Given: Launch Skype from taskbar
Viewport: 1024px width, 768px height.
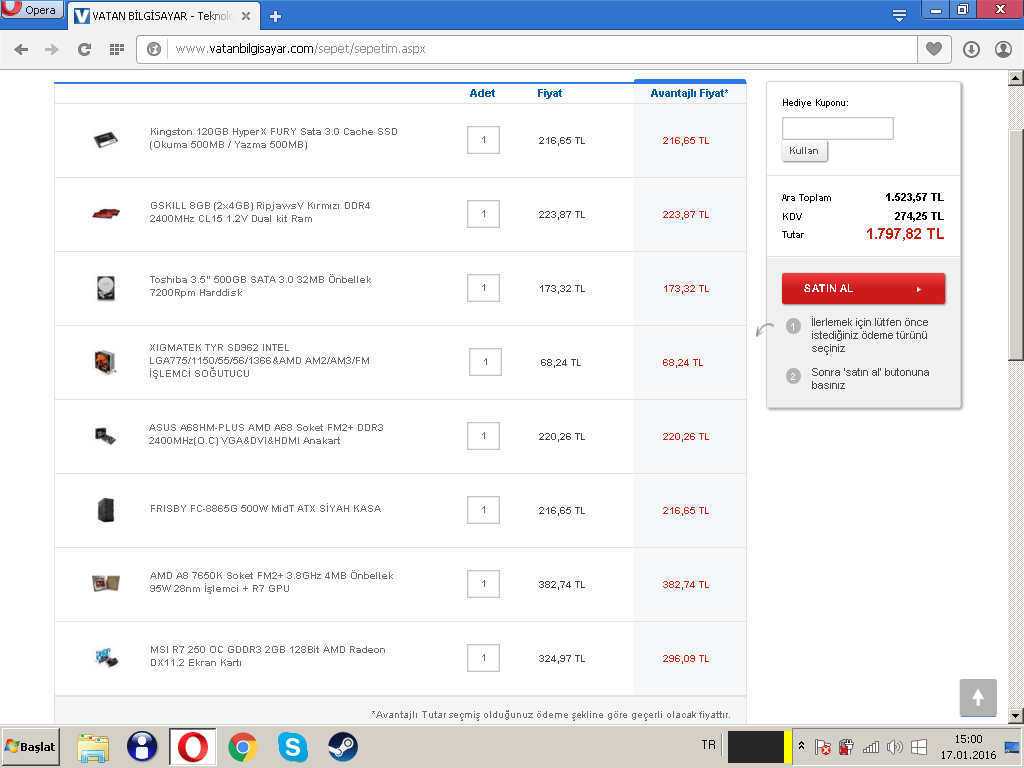Looking at the screenshot, I should [293, 747].
